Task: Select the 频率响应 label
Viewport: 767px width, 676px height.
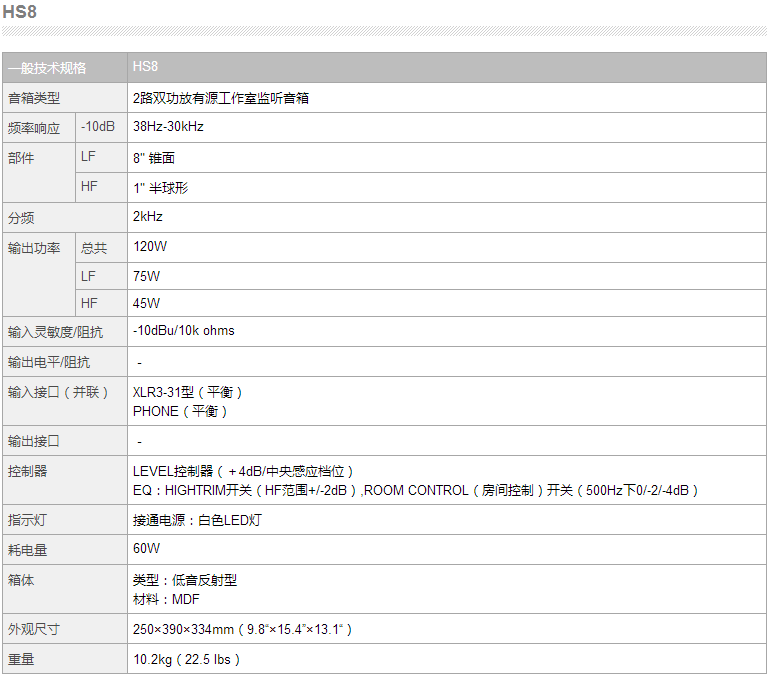Action: point(34,128)
